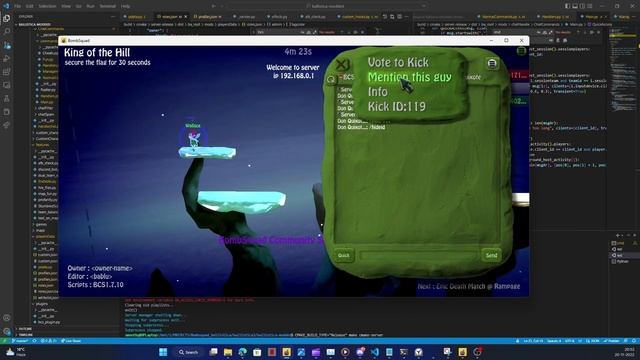Screen dimensions: 640x360
Task: Click the Windows Start button
Action: 163,352
